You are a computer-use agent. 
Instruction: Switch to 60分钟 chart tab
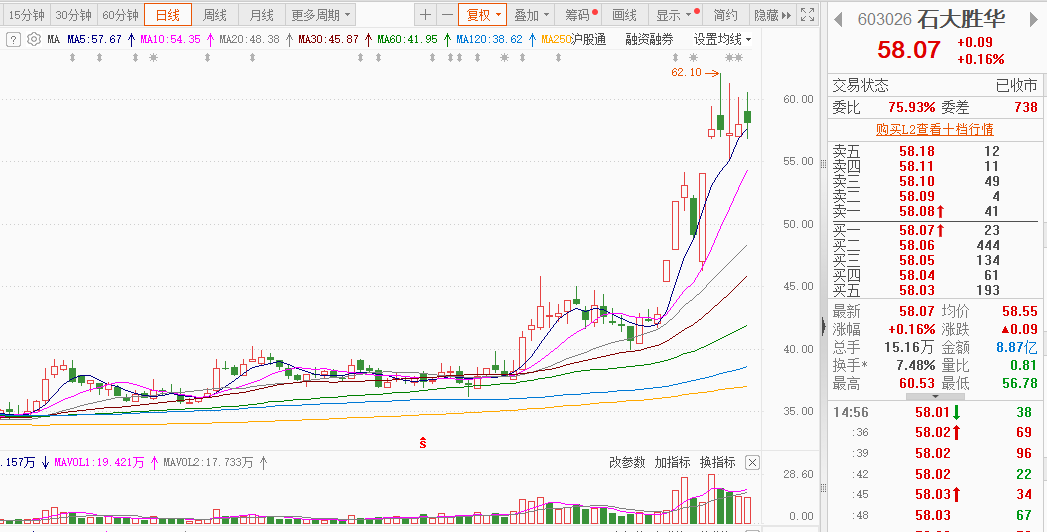(x=121, y=15)
